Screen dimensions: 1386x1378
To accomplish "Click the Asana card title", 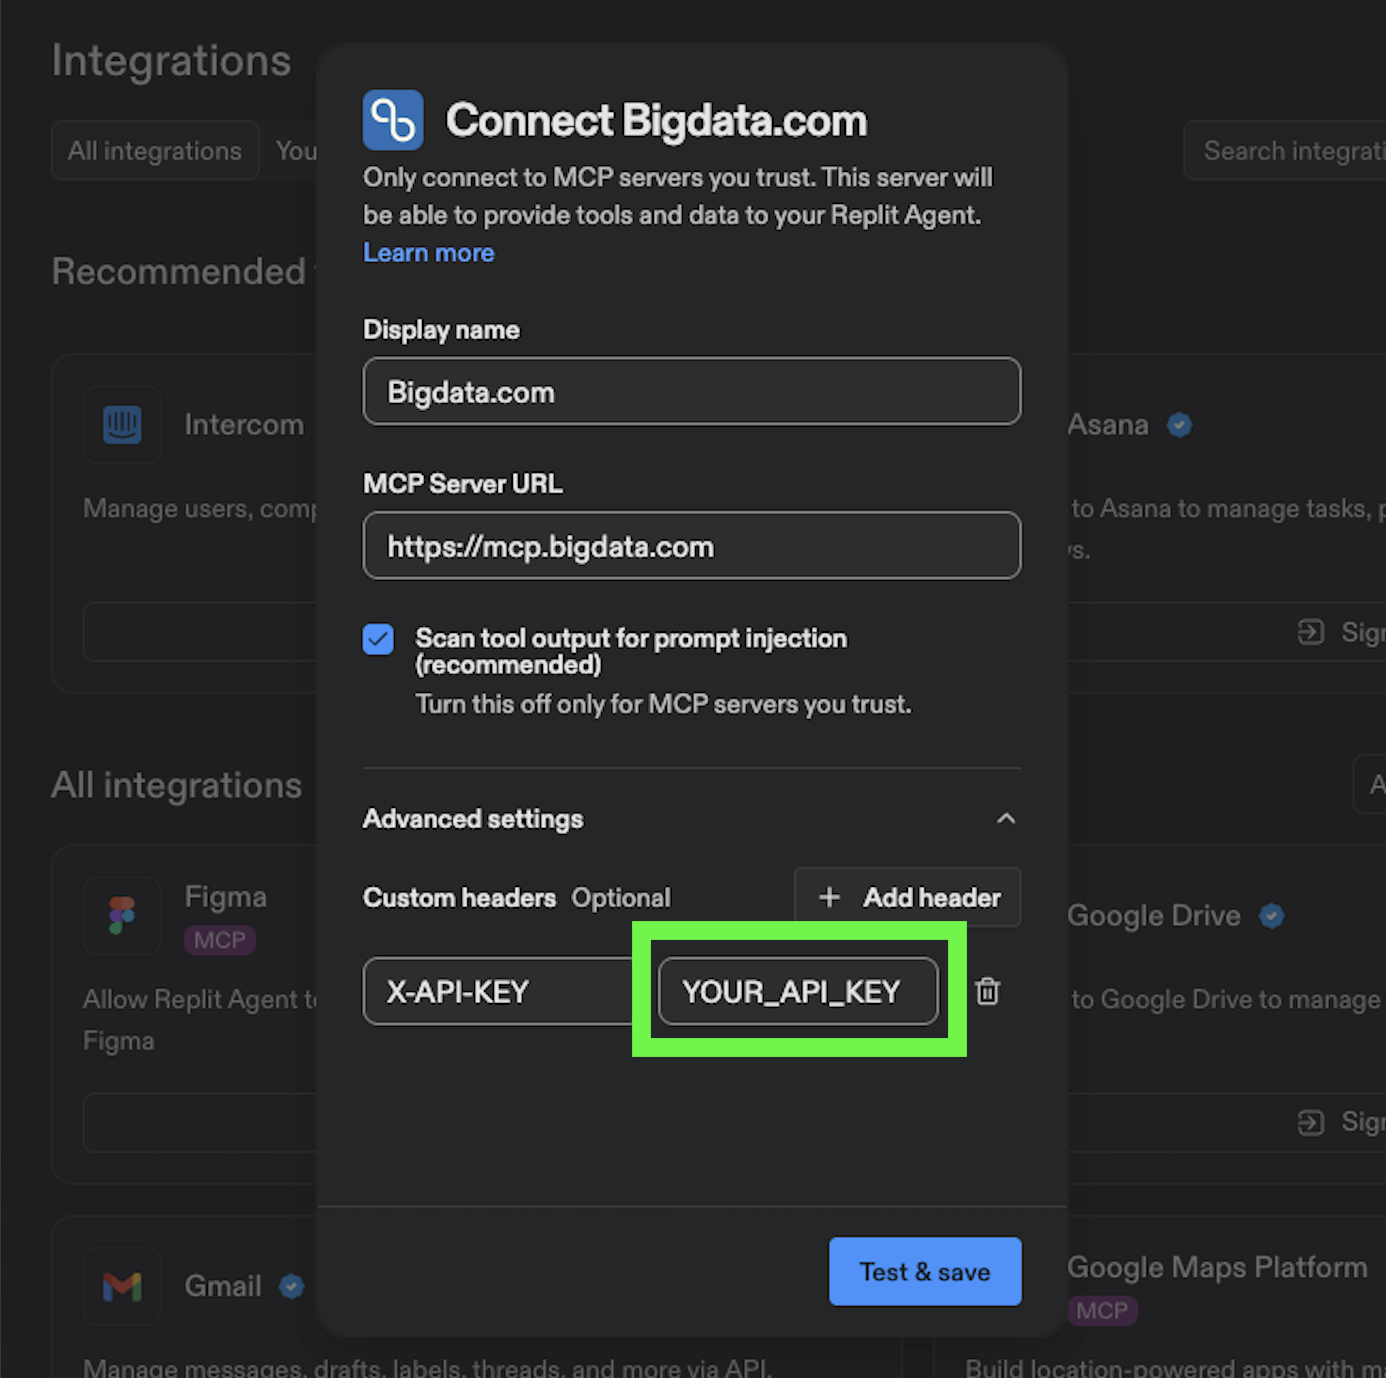I will [x=1108, y=425].
